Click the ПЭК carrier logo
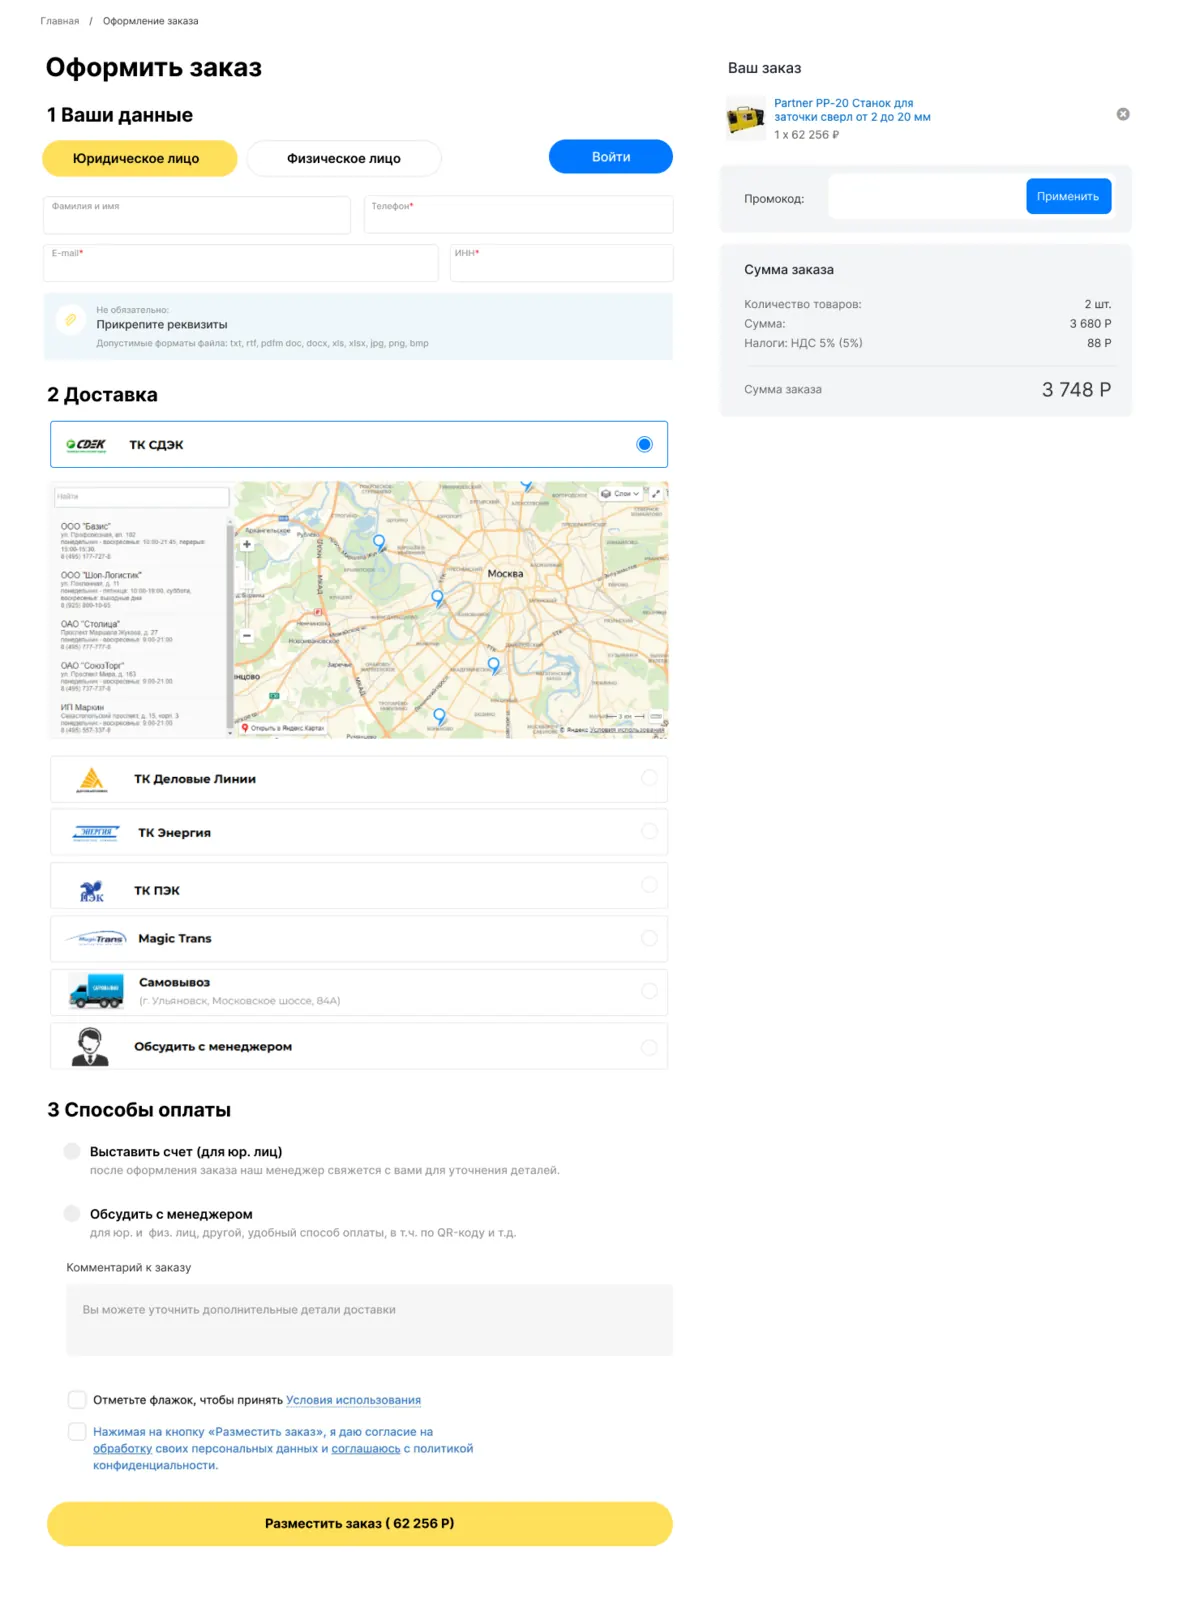Image resolution: width=1200 pixels, height=1616 pixels. (92, 891)
